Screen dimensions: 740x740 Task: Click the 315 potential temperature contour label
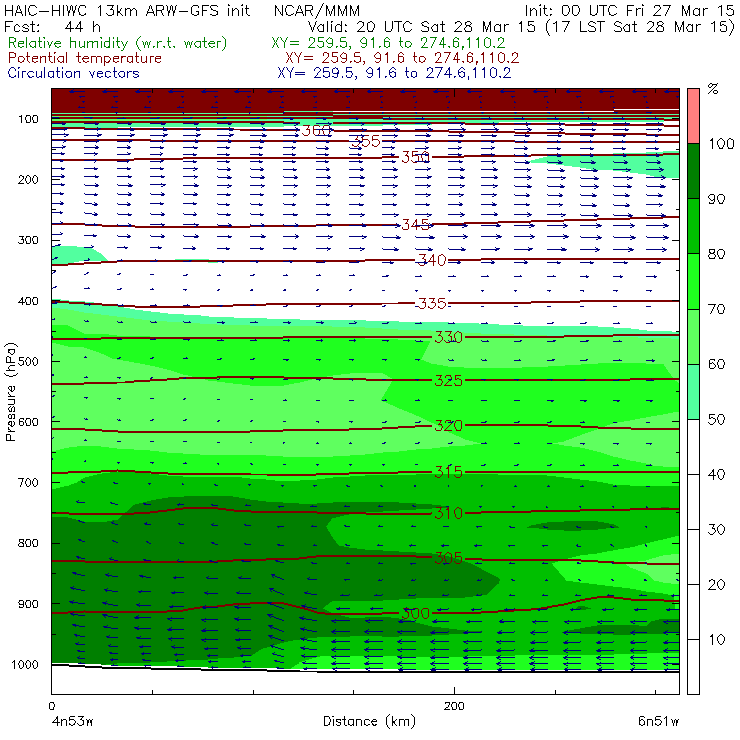[448, 472]
